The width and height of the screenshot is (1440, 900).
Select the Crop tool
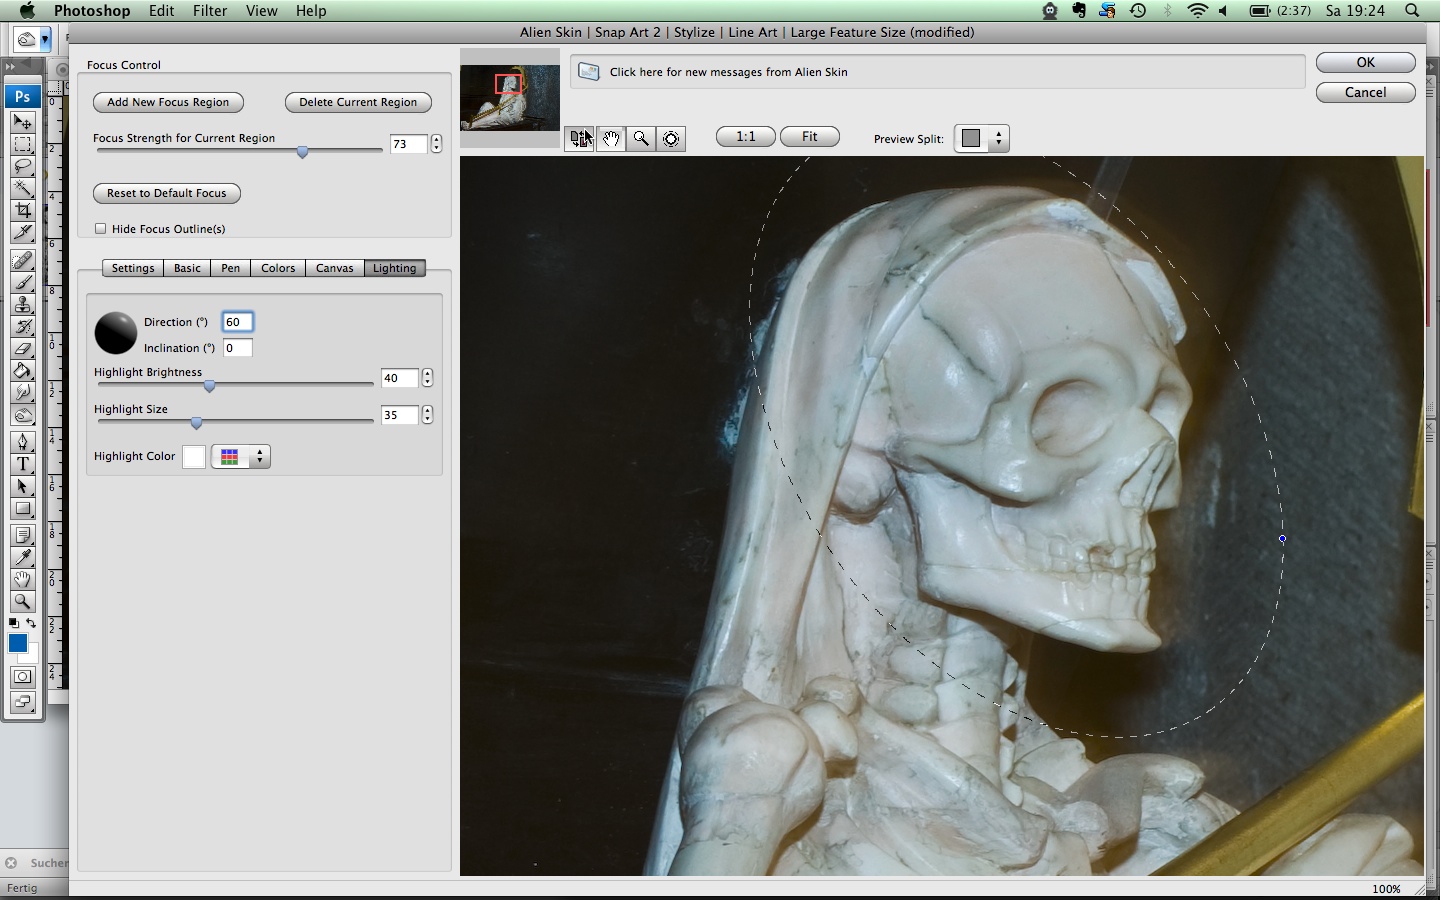click(22, 210)
